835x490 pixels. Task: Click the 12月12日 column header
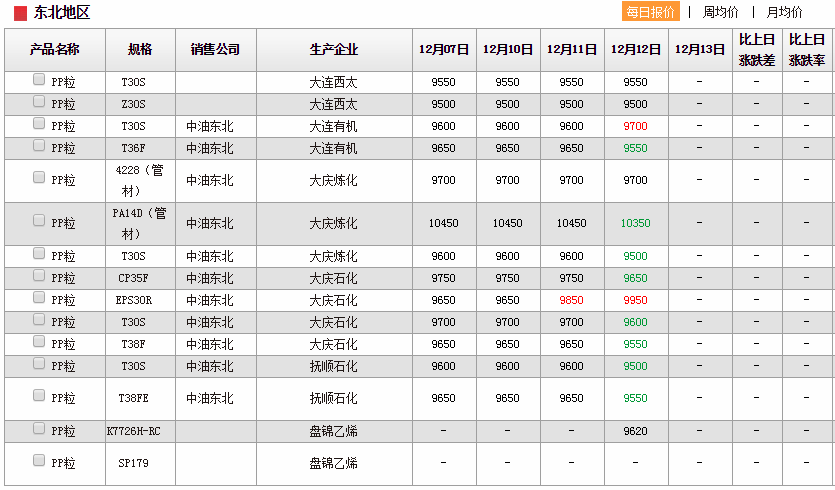(x=635, y=49)
